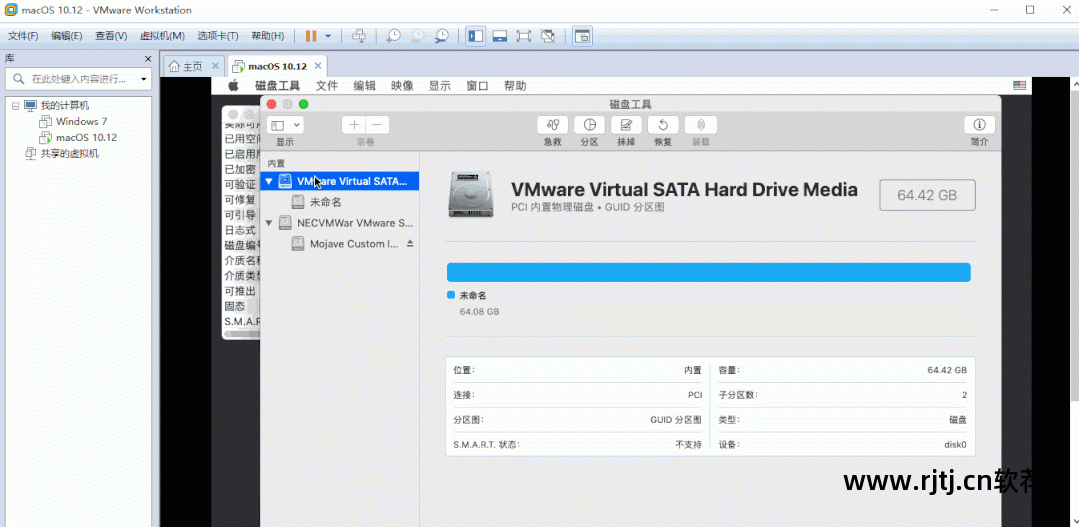The width and height of the screenshot is (1079, 527).
Task: Open the power options dropdown beside pause
Action: pyautogui.click(x=328, y=36)
